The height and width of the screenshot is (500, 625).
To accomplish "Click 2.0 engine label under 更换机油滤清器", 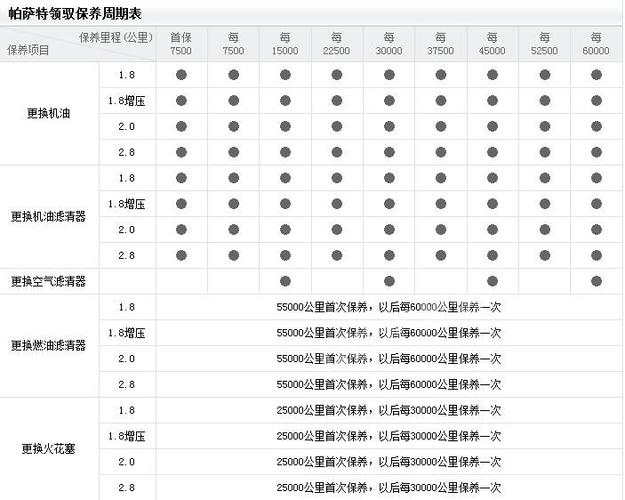I will click(127, 230).
